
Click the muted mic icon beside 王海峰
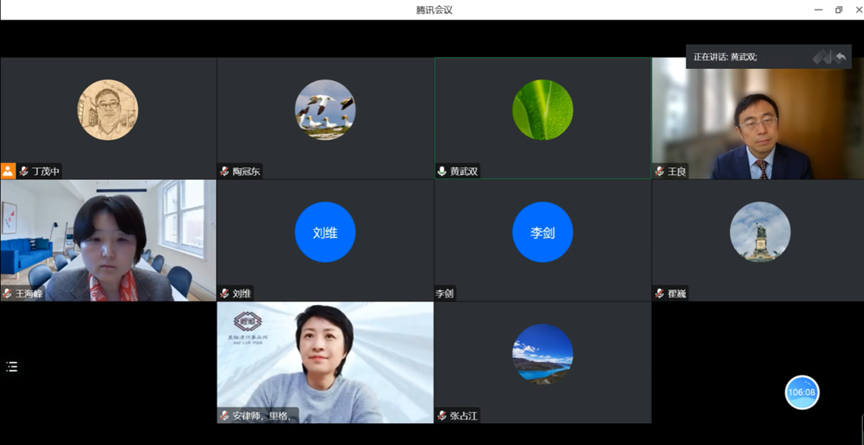tap(7, 294)
